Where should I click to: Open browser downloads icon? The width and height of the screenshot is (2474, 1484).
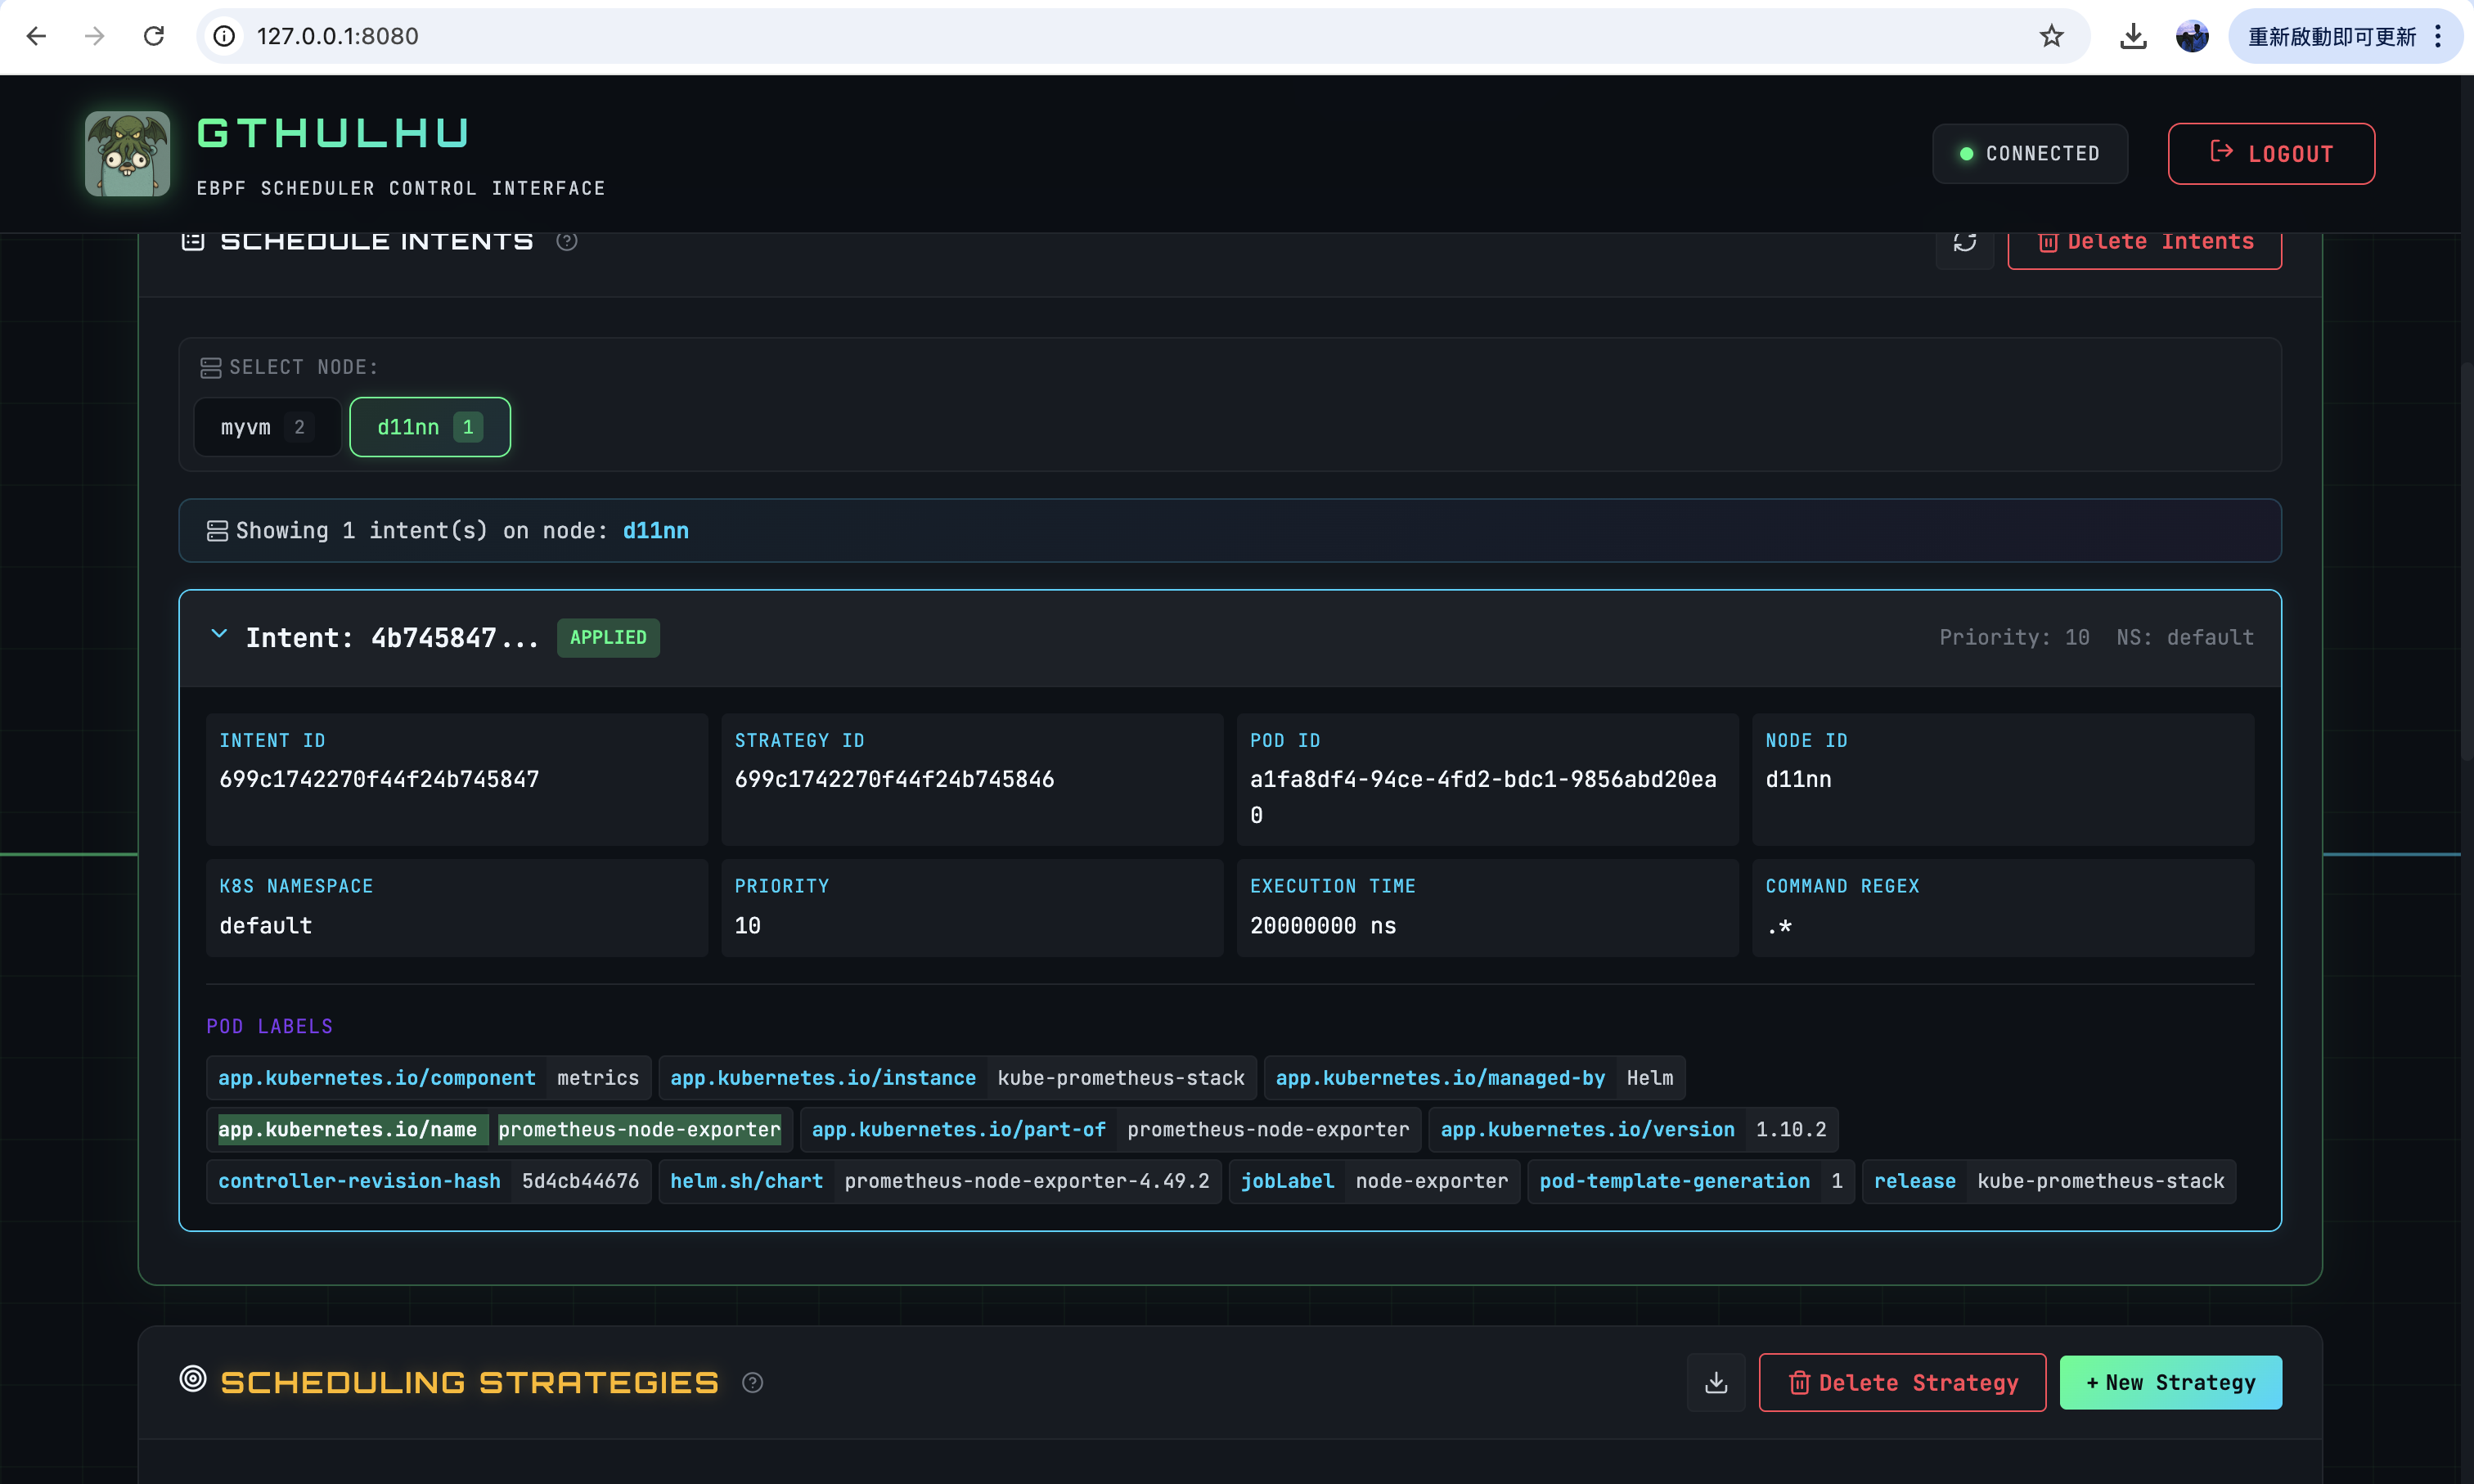pyautogui.click(x=2132, y=37)
